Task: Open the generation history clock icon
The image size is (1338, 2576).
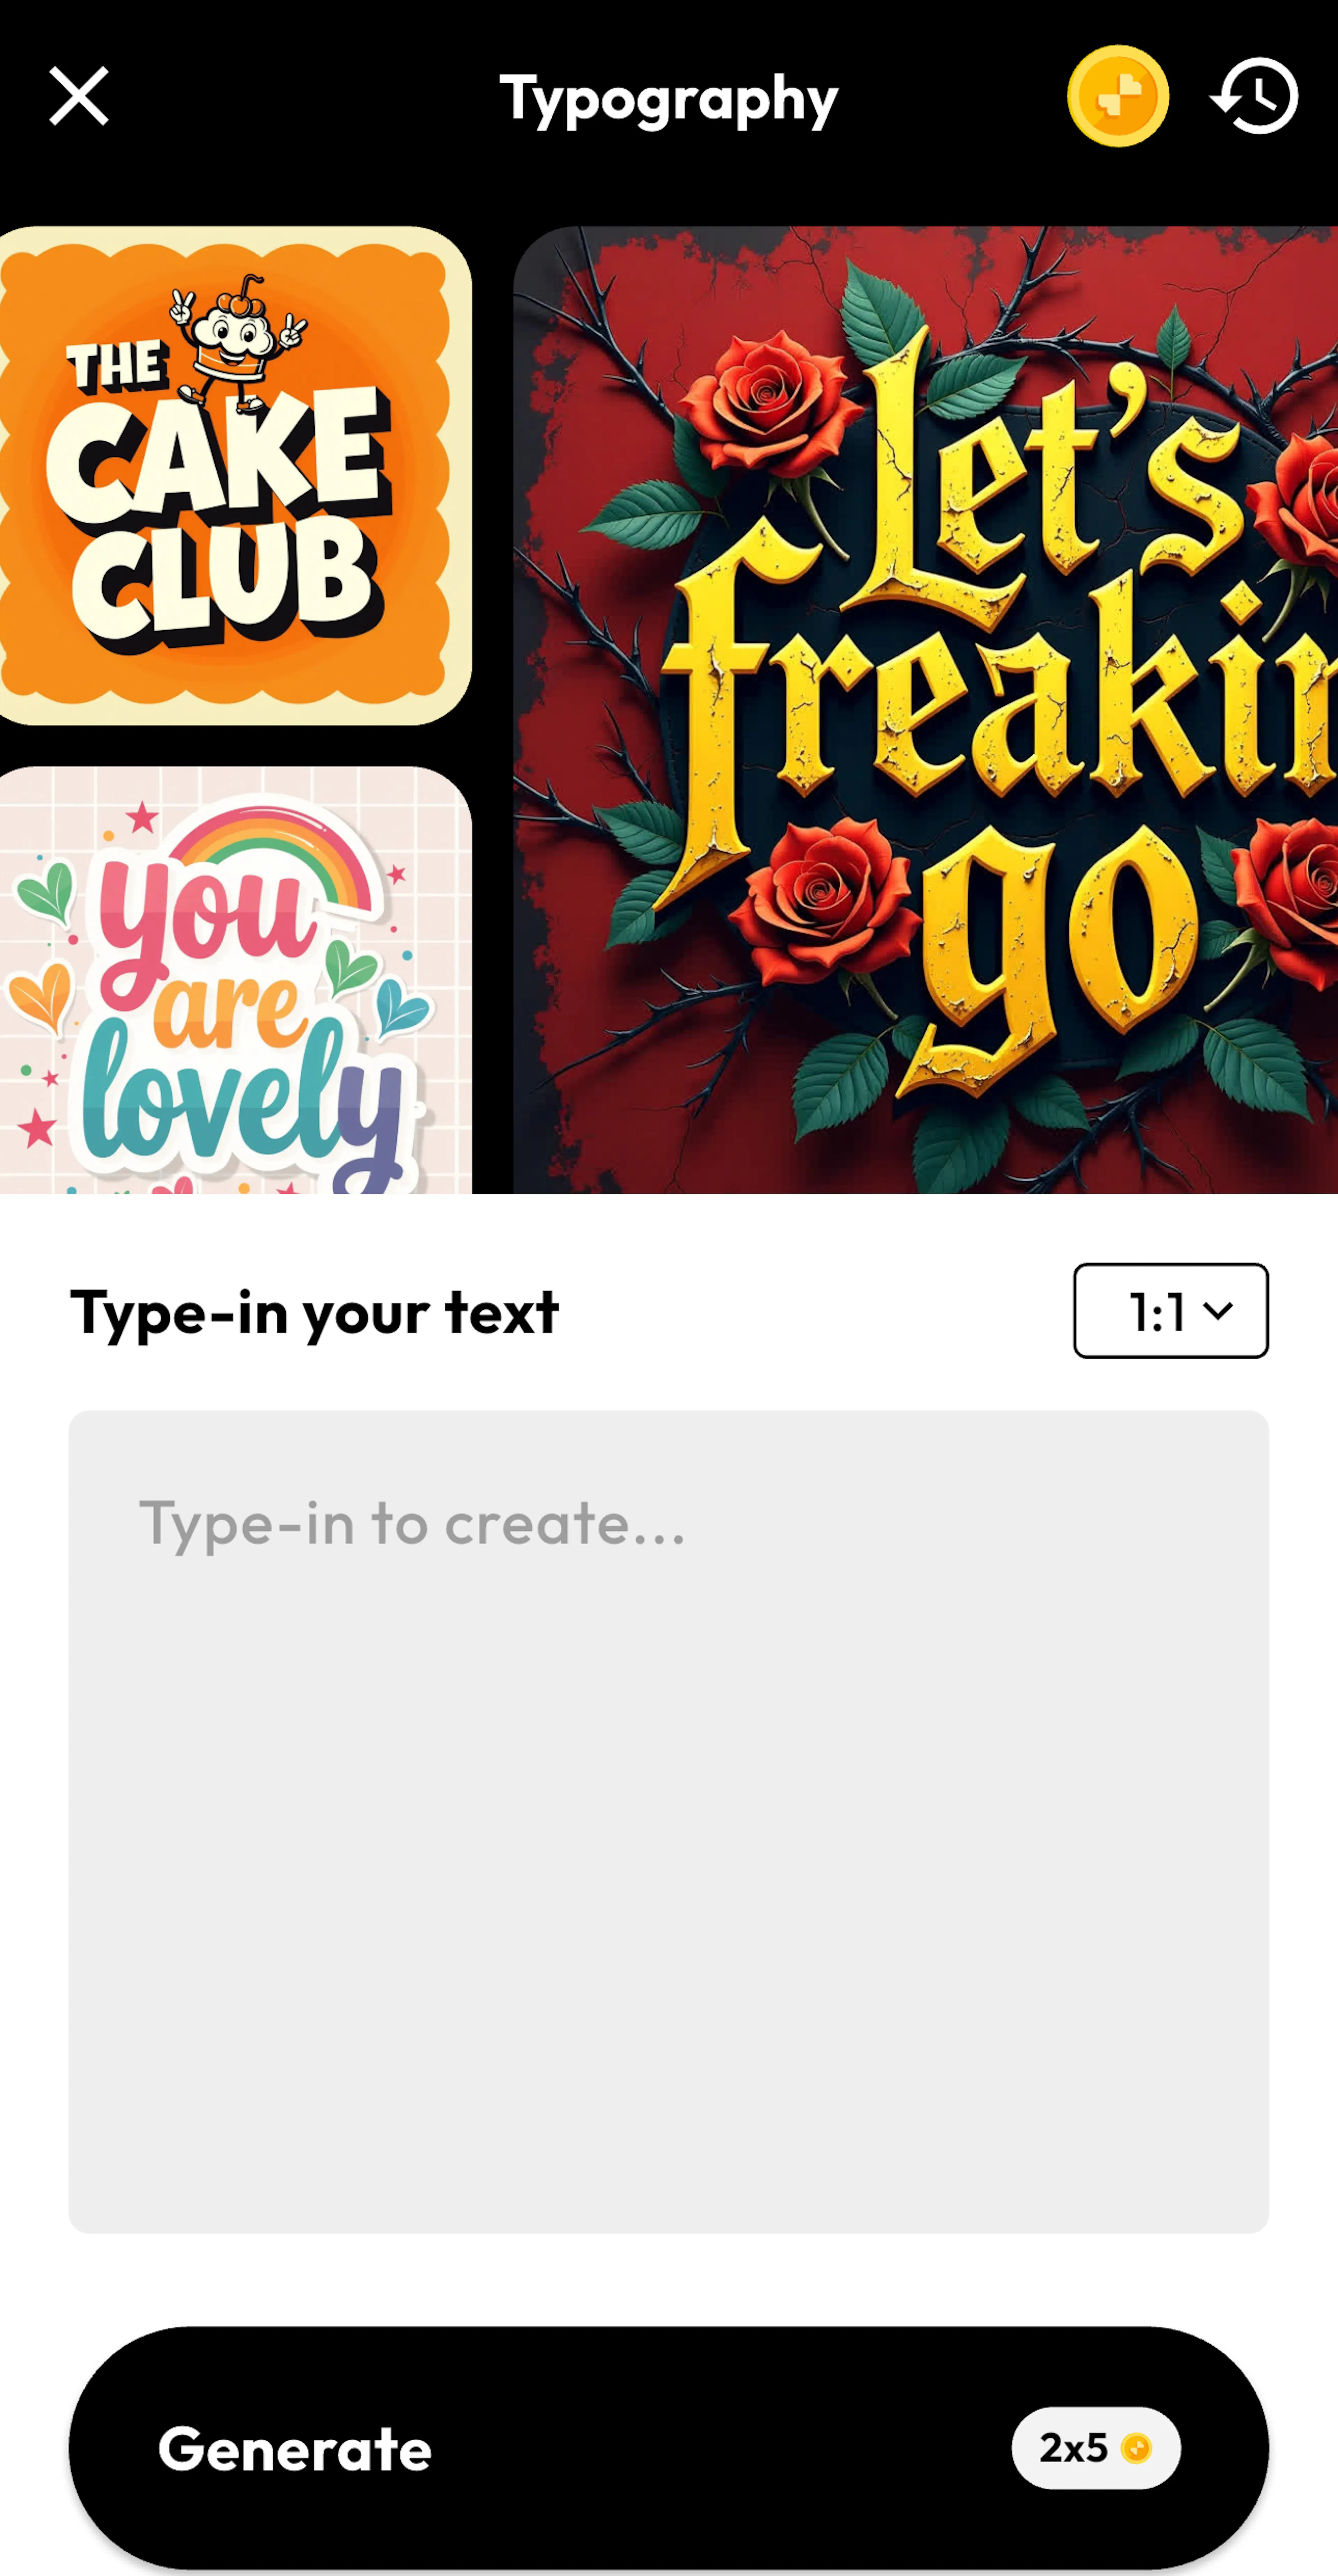Action: pyautogui.click(x=1255, y=96)
